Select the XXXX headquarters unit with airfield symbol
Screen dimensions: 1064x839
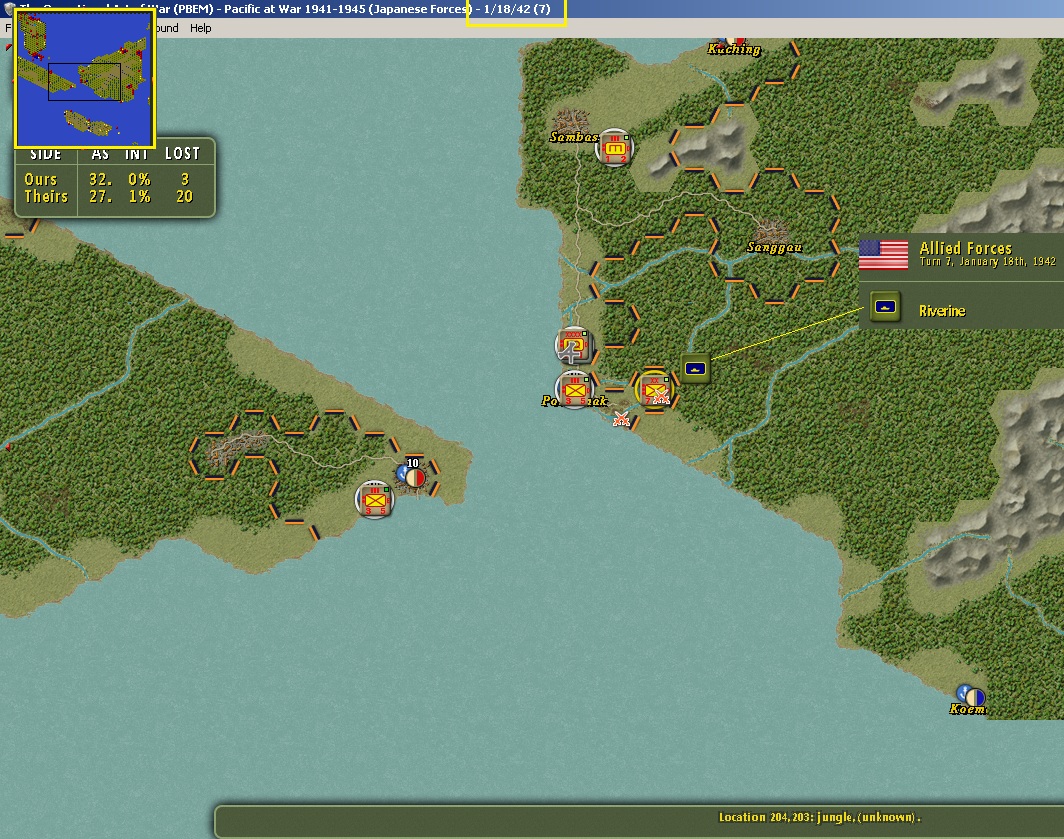click(x=573, y=345)
